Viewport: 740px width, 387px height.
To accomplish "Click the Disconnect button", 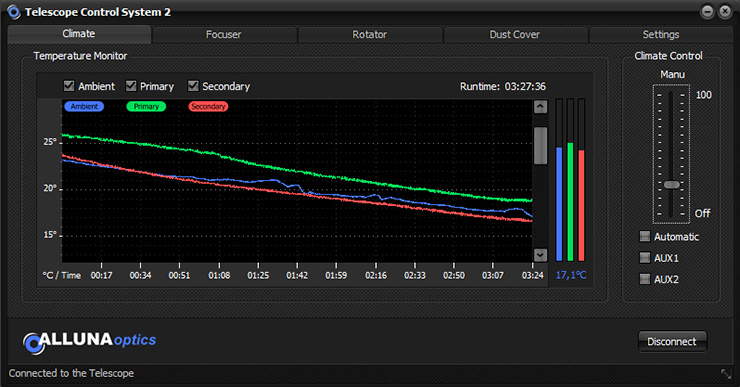I will coord(672,342).
